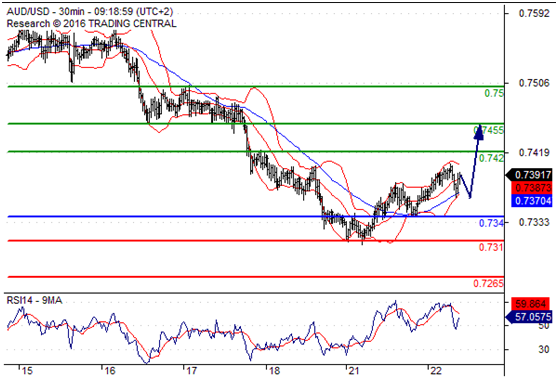The image size is (558, 380).
Task: Select the green 0.742 resistance label
Action: 491,158
